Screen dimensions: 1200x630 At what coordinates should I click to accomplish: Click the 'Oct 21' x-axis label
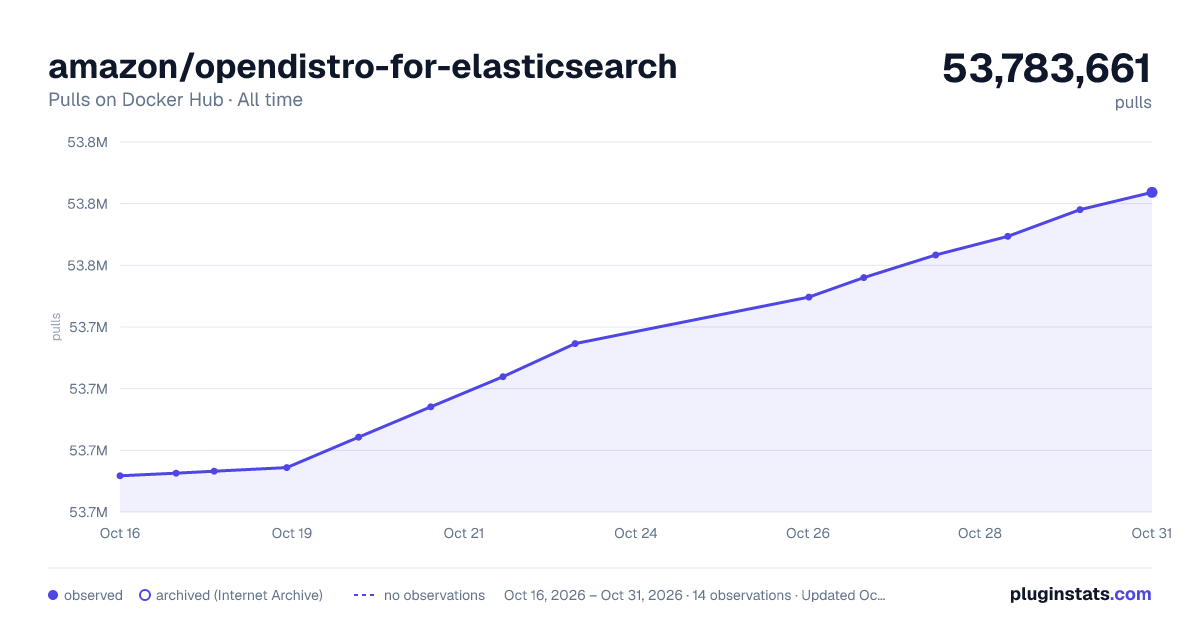[x=464, y=533]
